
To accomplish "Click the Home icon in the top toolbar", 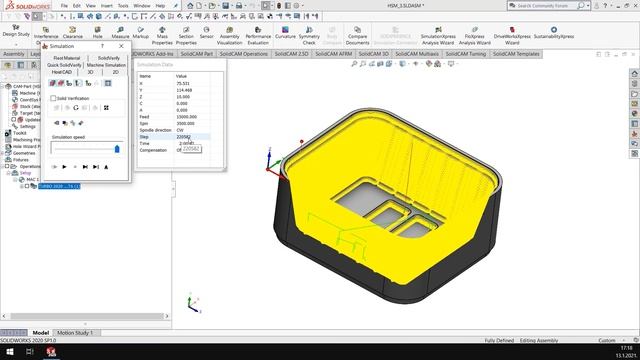I will 190,6.
